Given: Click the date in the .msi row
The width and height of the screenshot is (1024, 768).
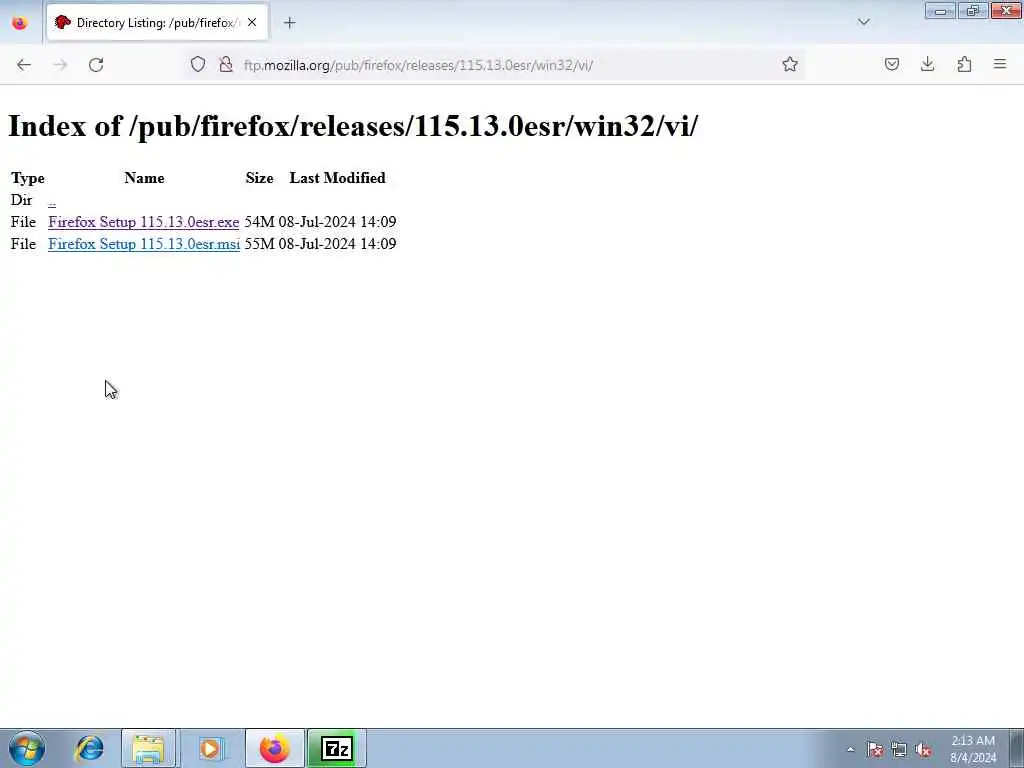Looking at the screenshot, I should tap(338, 244).
